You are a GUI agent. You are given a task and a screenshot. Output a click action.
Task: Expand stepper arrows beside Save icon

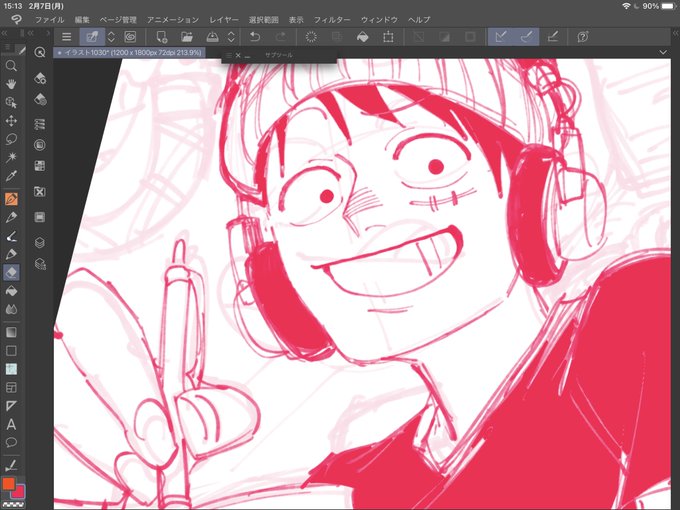pos(232,37)
